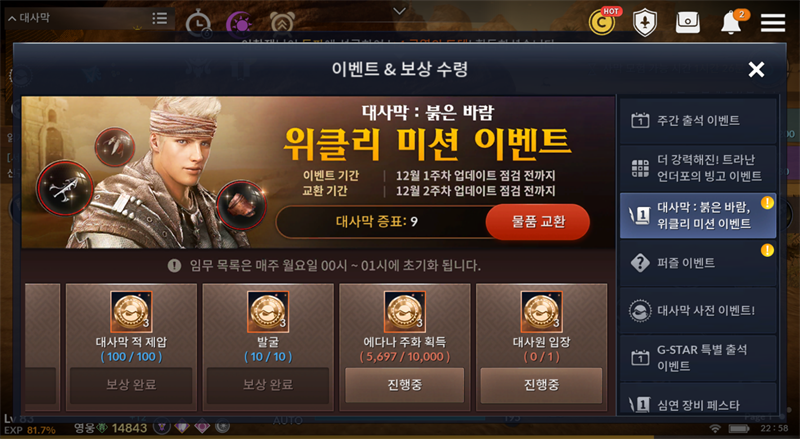This screenshot has height=439, width=800.
Task: Open the 대사막 사전 이벤트! entry
Action: pos(697,310)
